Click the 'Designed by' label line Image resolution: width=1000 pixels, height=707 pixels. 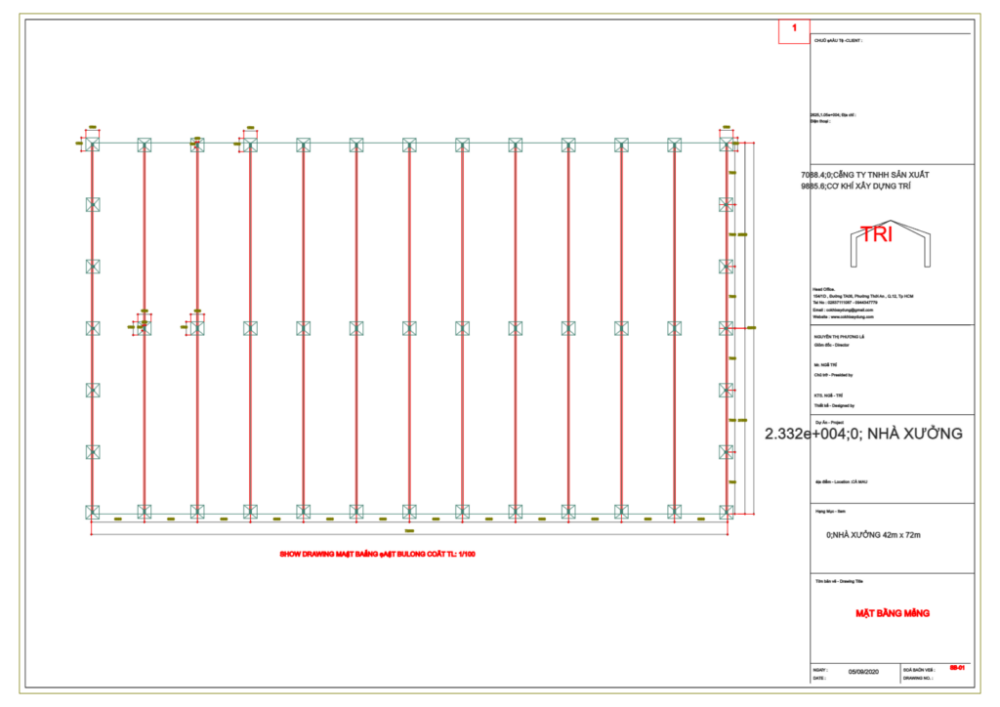834,405
